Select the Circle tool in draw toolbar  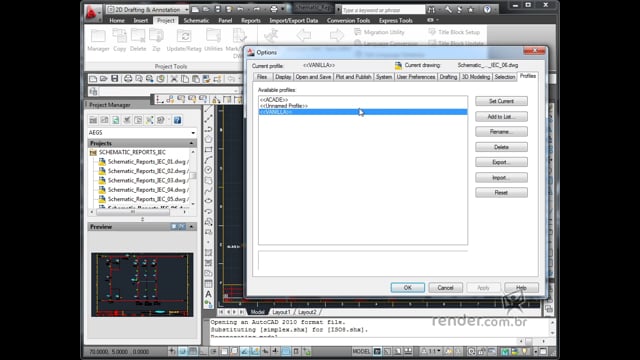tap(209, 170)
